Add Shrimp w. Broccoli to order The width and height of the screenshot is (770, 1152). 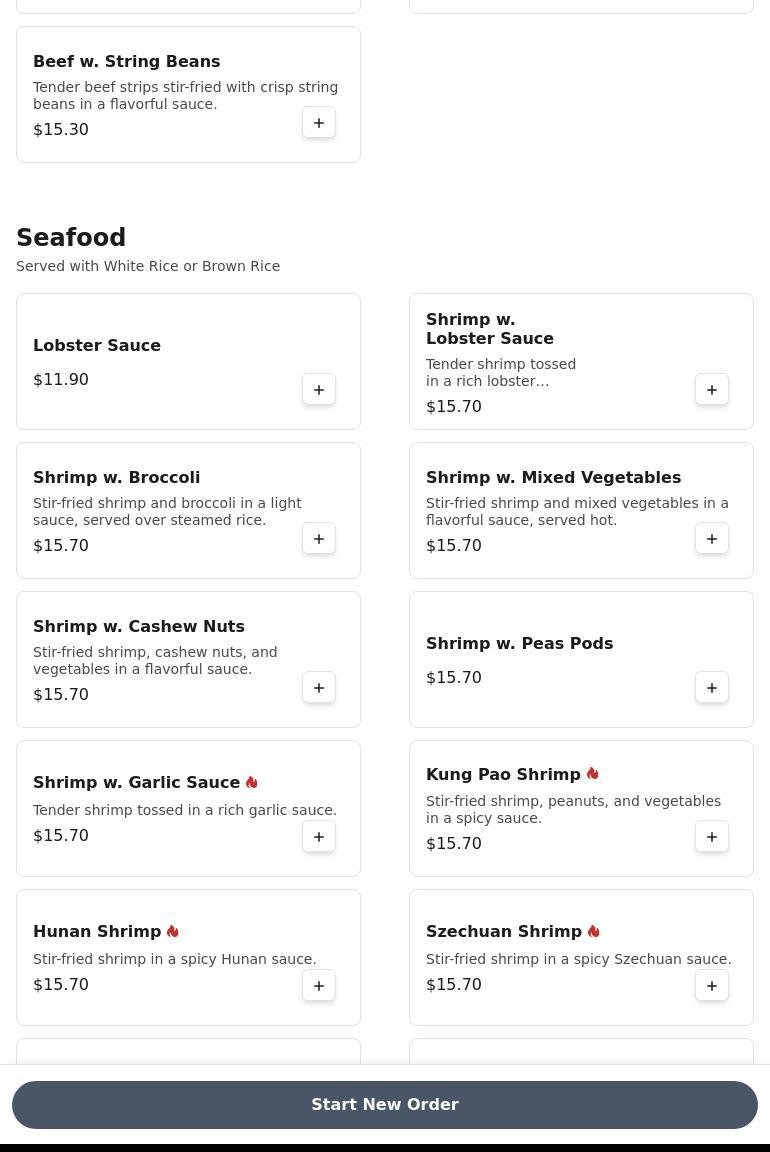pos(319,539)
